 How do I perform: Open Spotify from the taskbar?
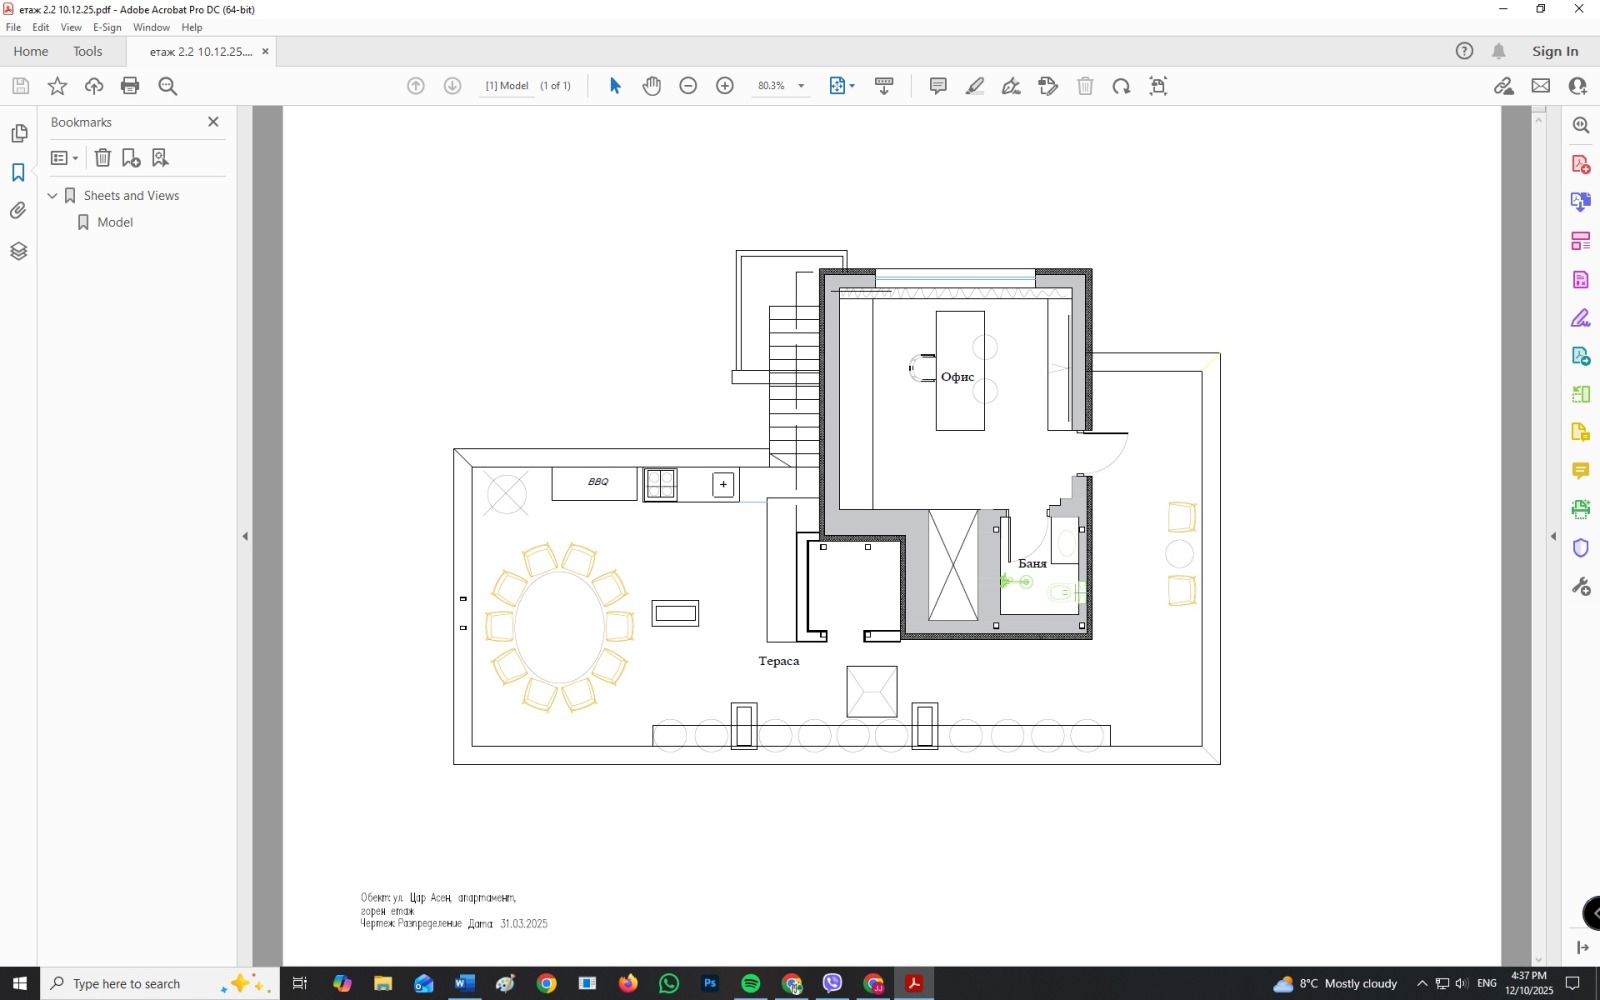coord(750,984)
